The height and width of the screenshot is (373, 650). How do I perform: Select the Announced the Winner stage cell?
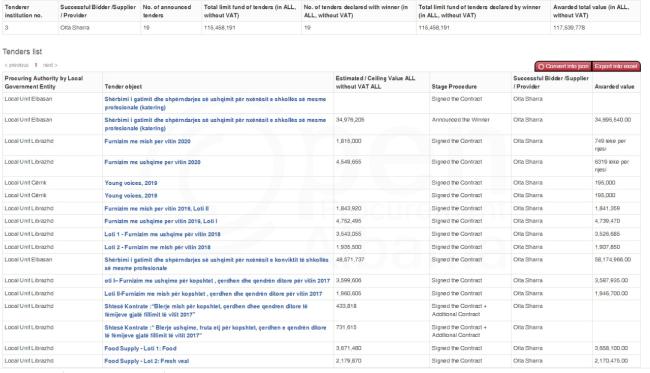coord(461,120)
